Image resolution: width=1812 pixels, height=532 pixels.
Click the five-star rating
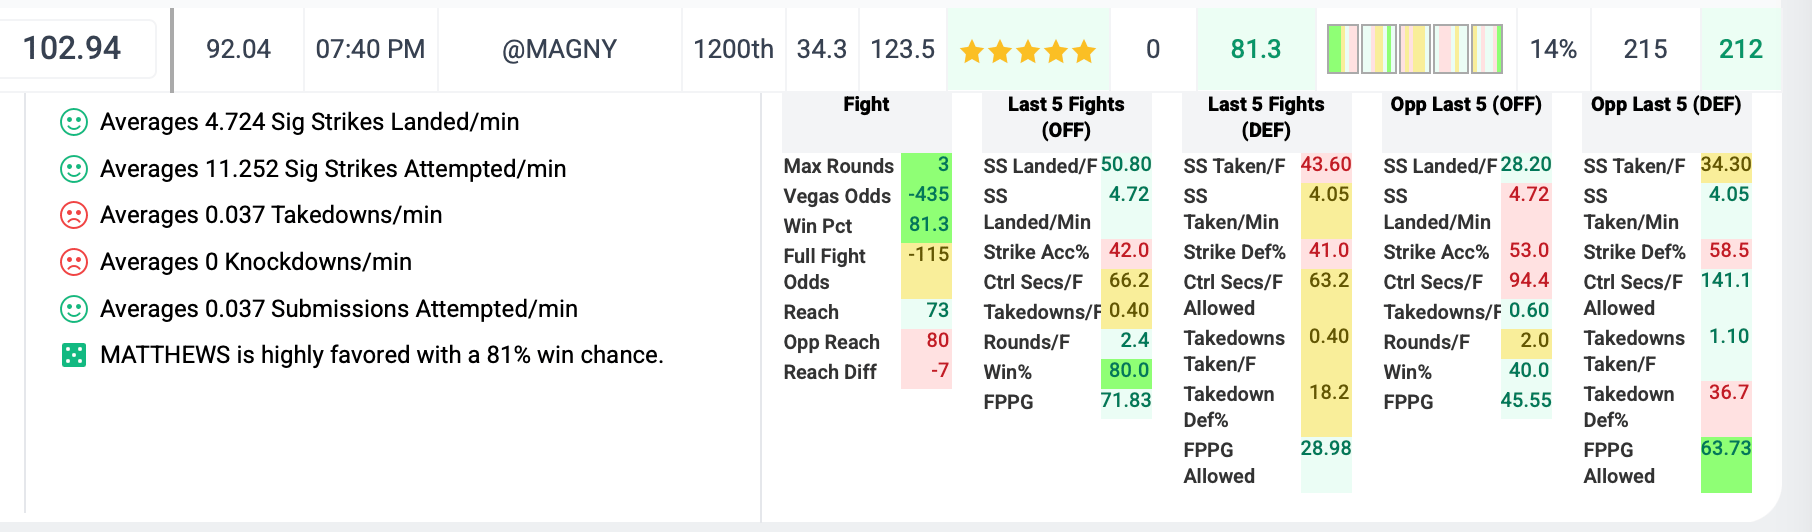(1028, 51)
